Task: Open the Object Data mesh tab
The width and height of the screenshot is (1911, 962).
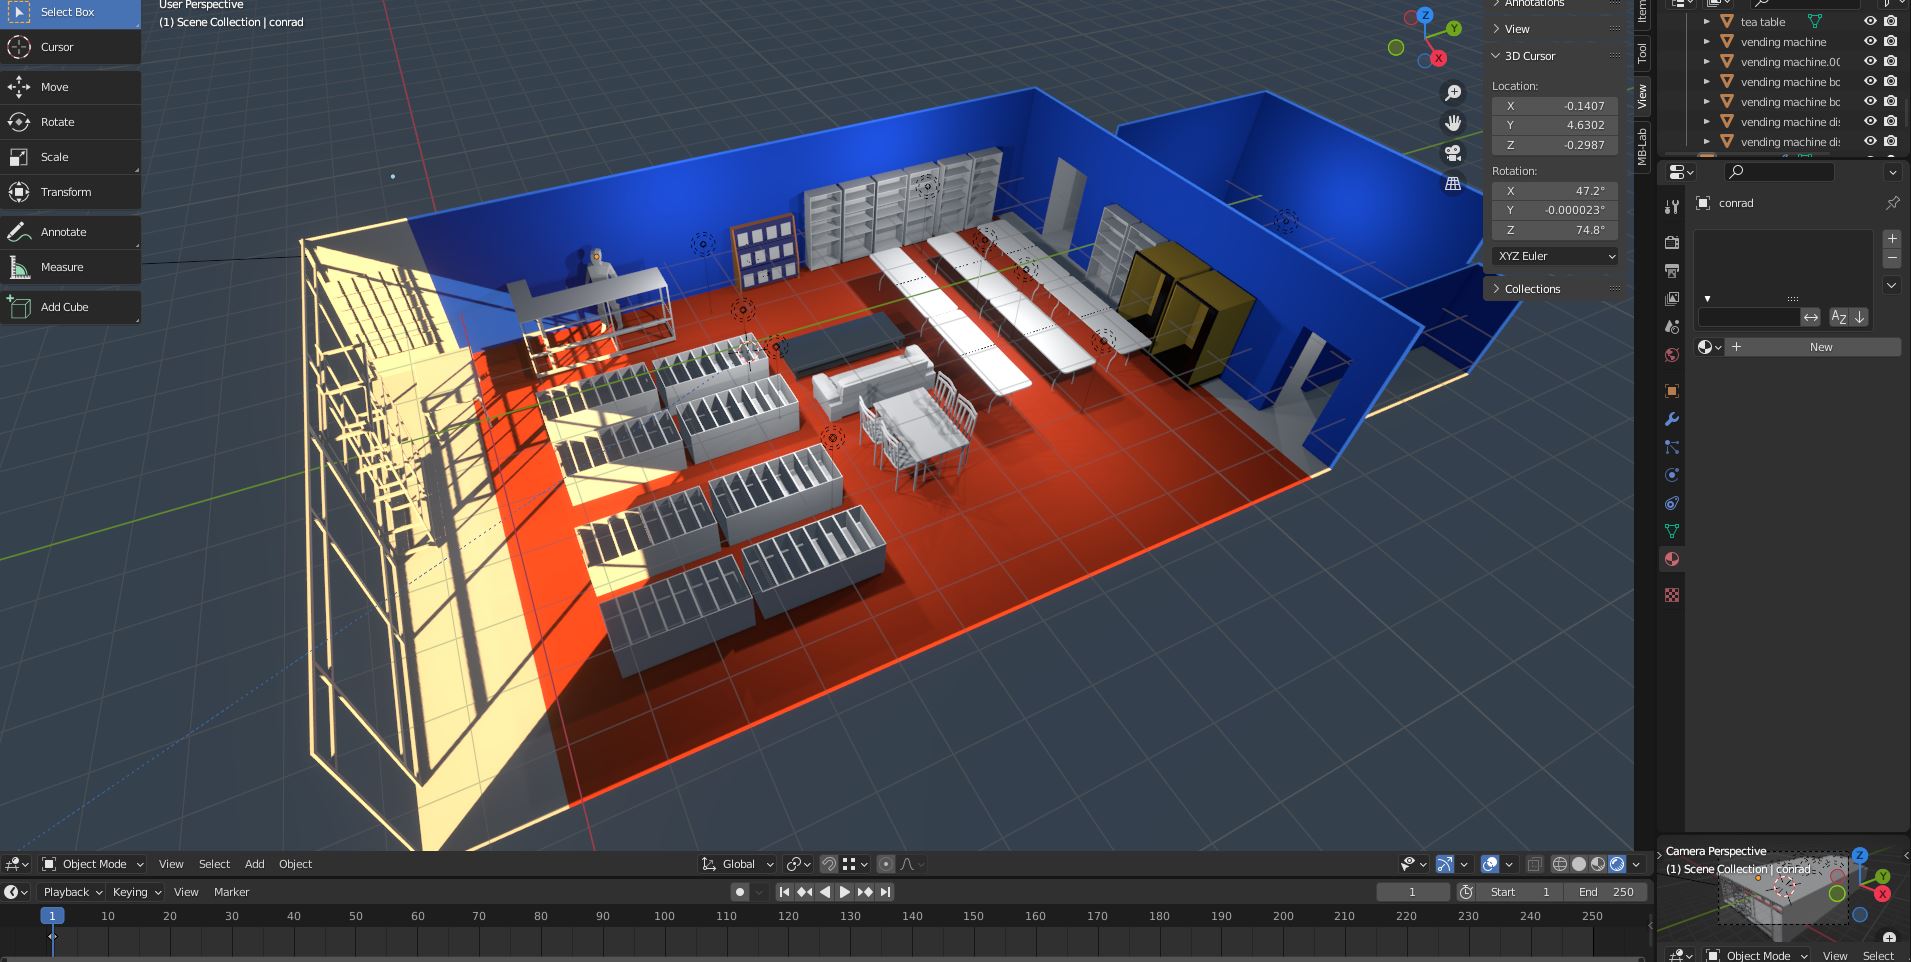Action: 1671,531
